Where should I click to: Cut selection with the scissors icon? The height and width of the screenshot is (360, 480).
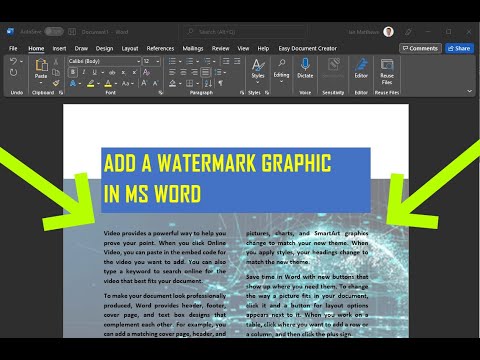tap(56, 62)
